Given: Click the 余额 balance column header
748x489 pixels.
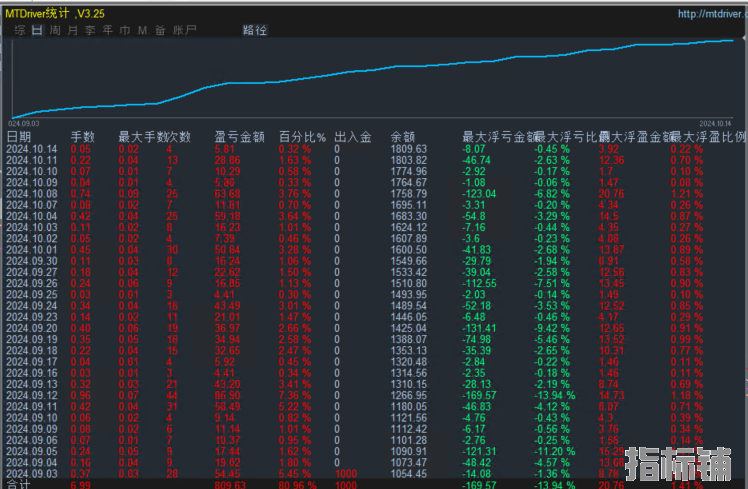Looking at the screenshot, I should tap(402, 136).
